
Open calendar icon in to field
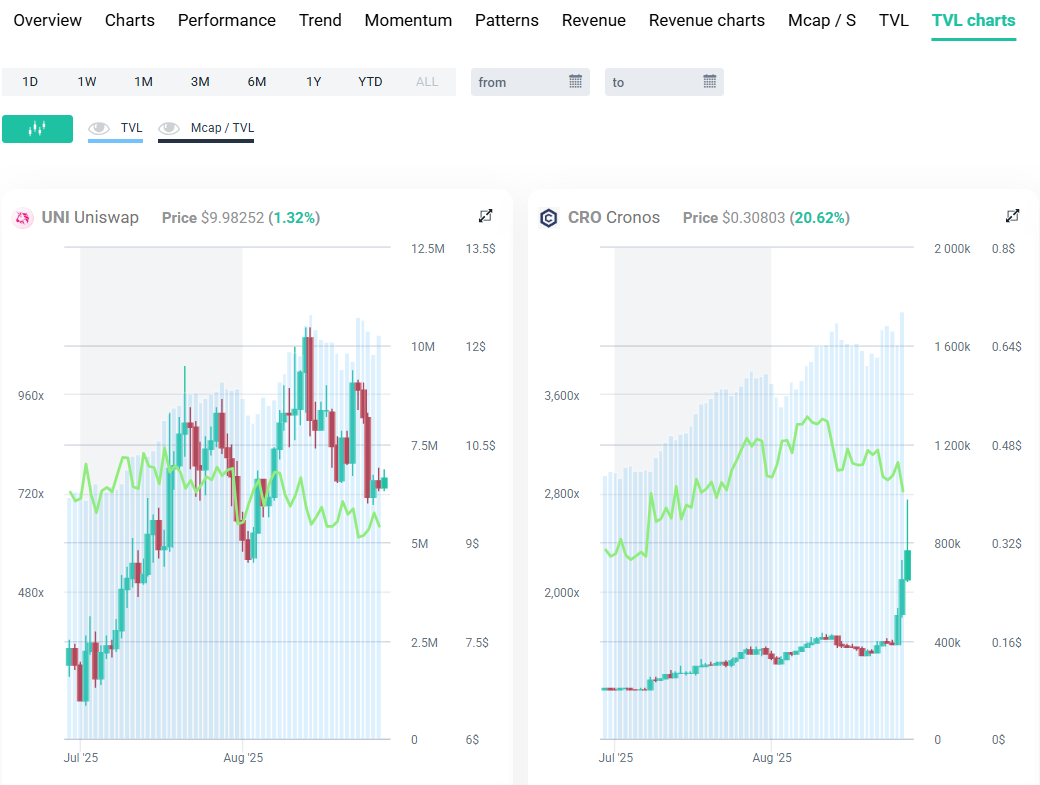[710, 82]
